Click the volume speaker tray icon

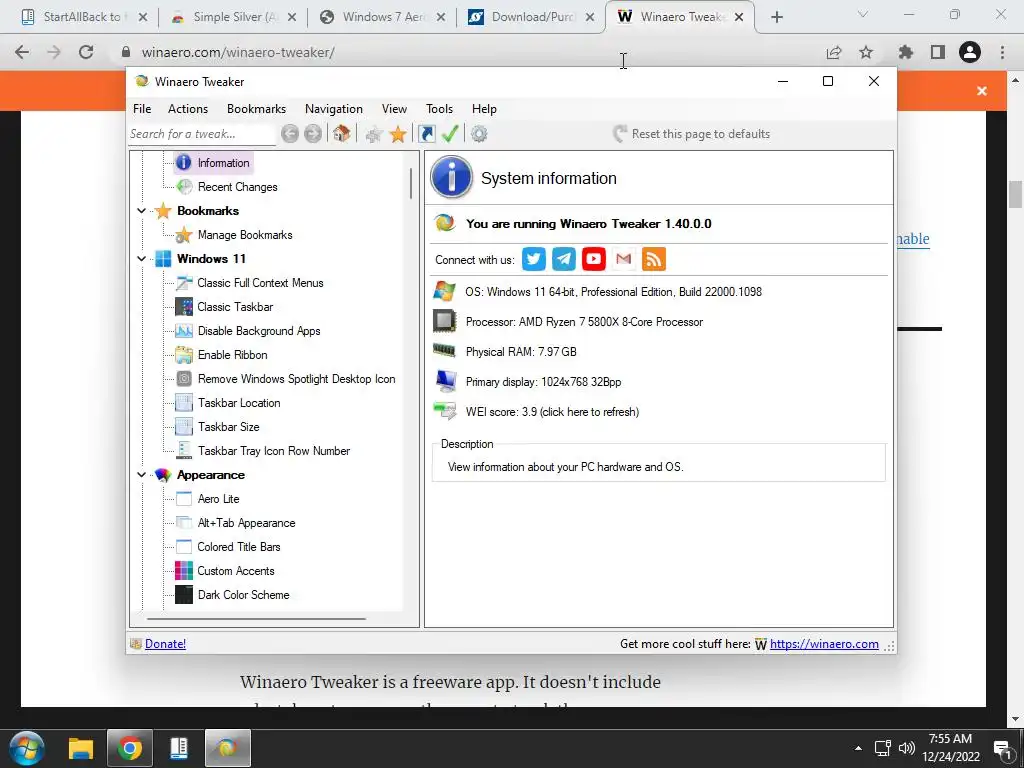(906, 748)
